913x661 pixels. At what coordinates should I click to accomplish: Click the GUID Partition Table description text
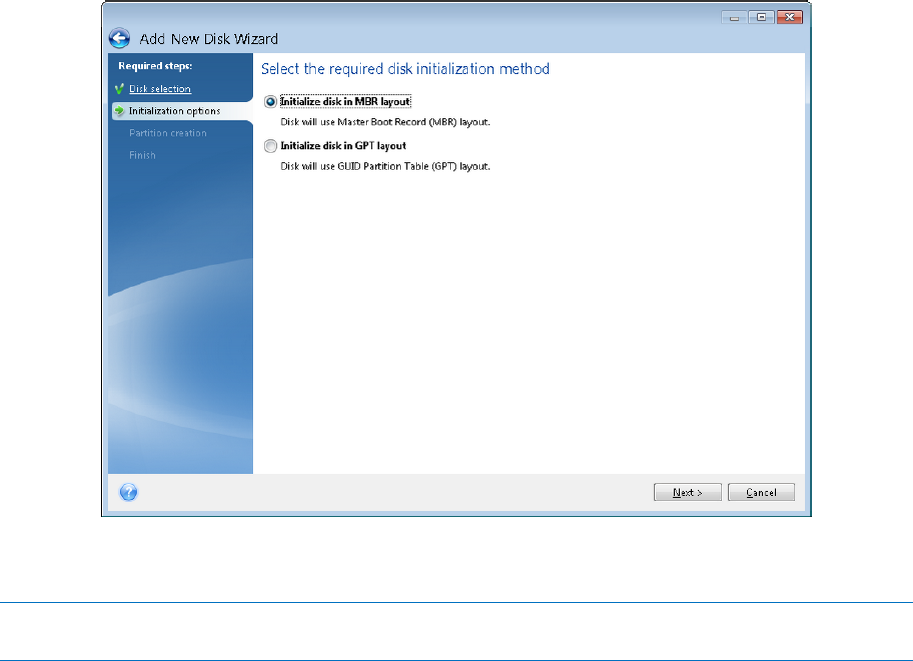click(x=385, y=167)
